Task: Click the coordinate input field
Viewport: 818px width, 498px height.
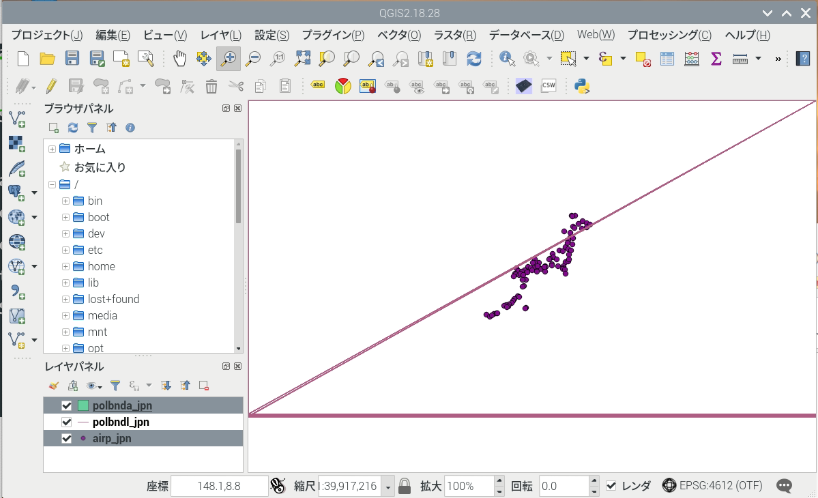Action: [219, 486]
